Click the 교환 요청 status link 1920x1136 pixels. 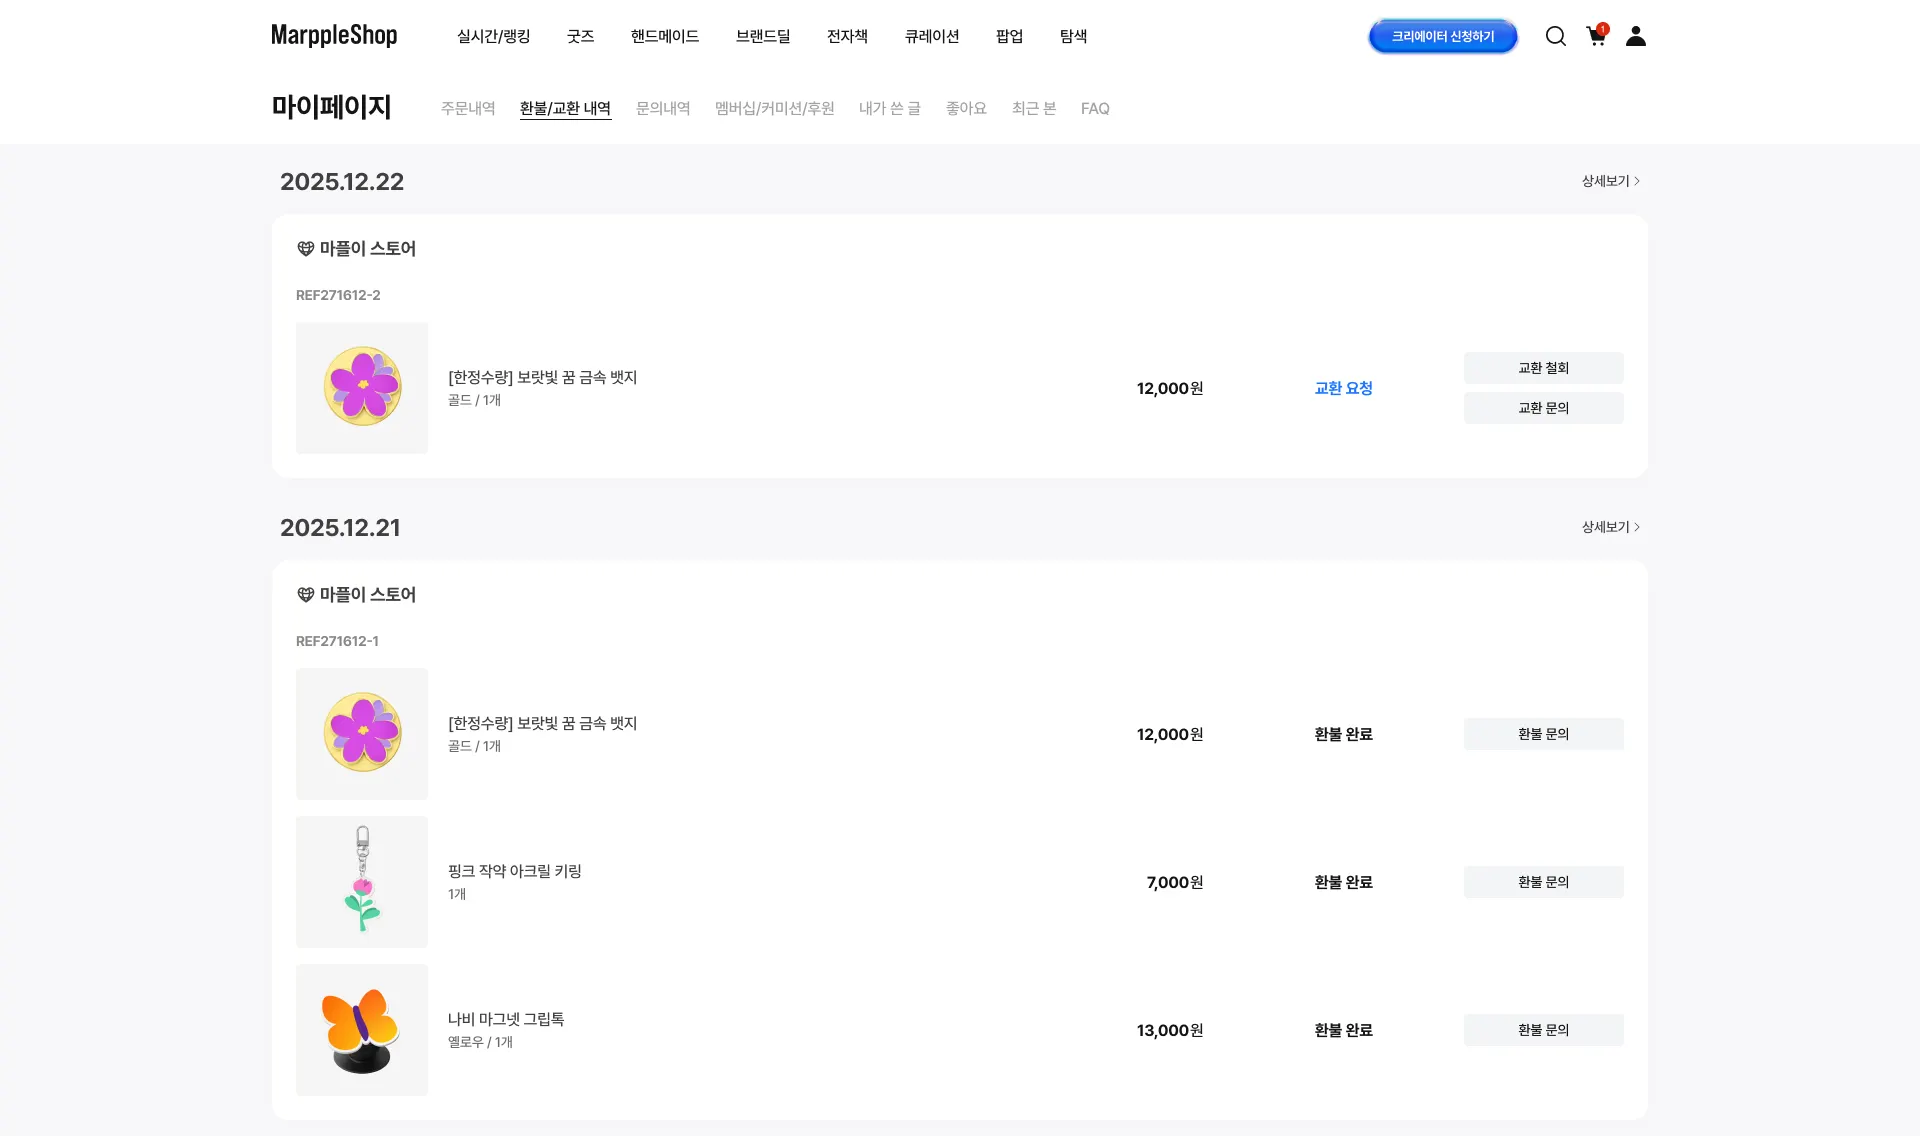coord(1343,388)
